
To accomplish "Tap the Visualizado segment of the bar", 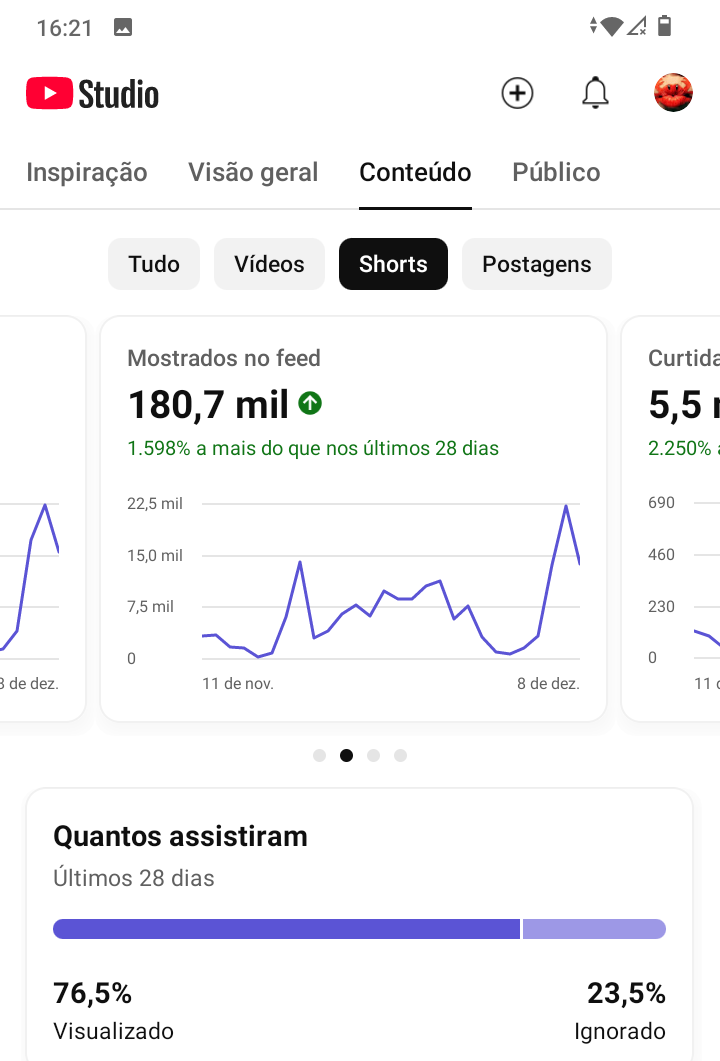I will [x=286, y=929].
